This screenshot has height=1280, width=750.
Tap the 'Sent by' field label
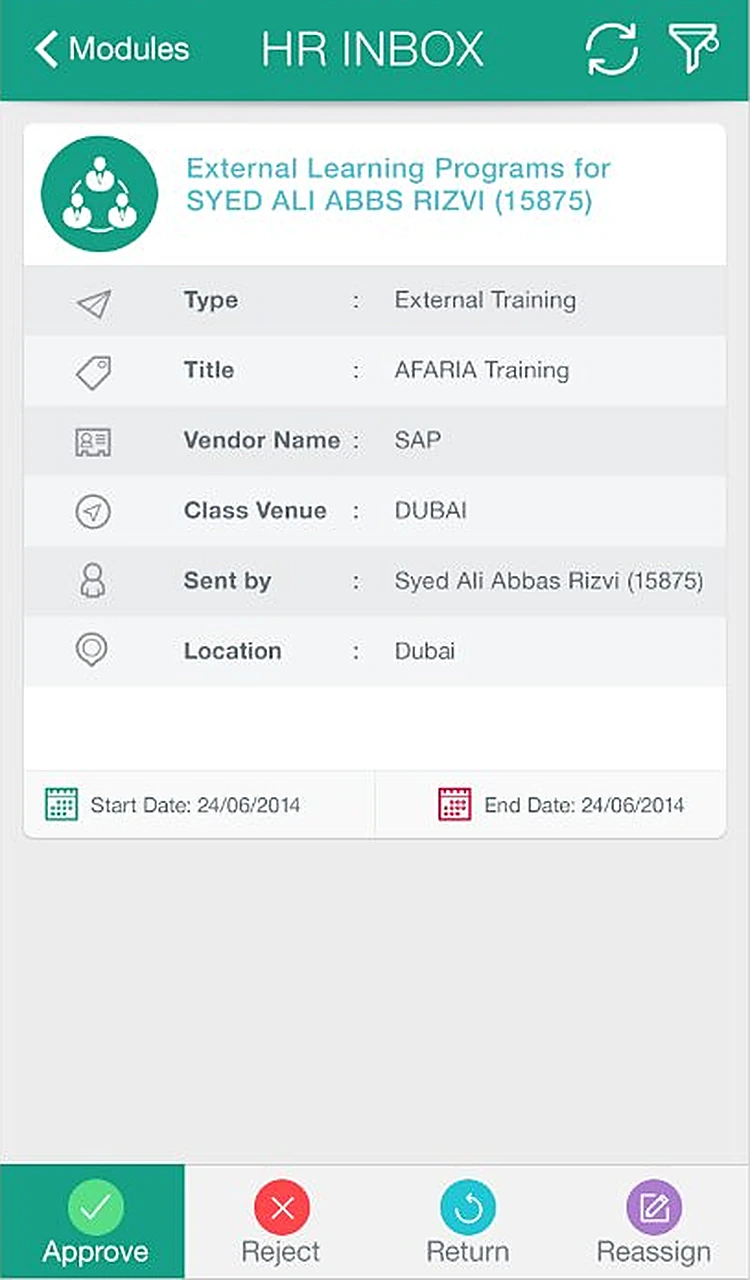point(227,581)
